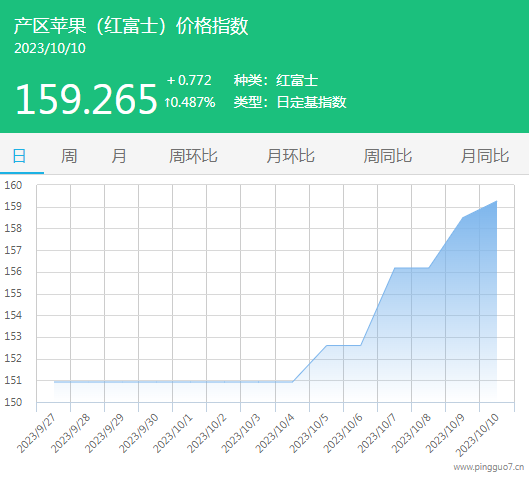
Task: Click the 2023/10/7 chart data point
Action: [x=394, y=268]
